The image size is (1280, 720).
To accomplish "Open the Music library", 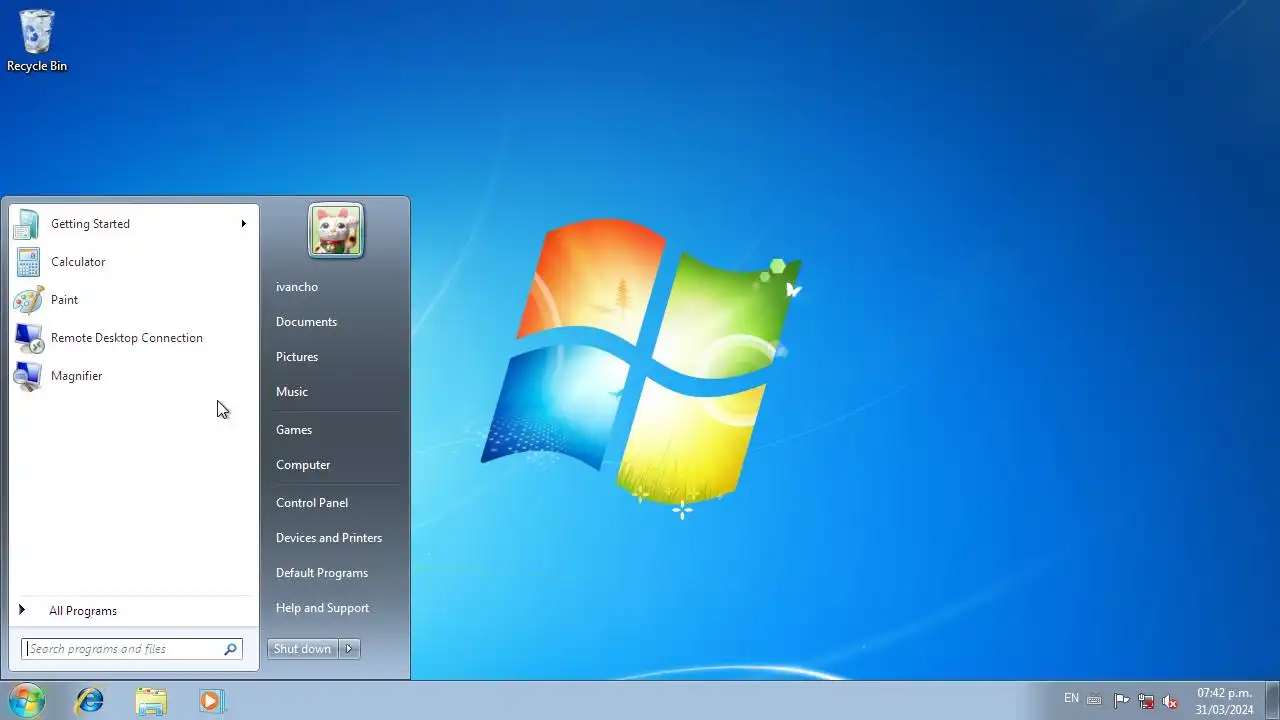I will tap(292, 392).
